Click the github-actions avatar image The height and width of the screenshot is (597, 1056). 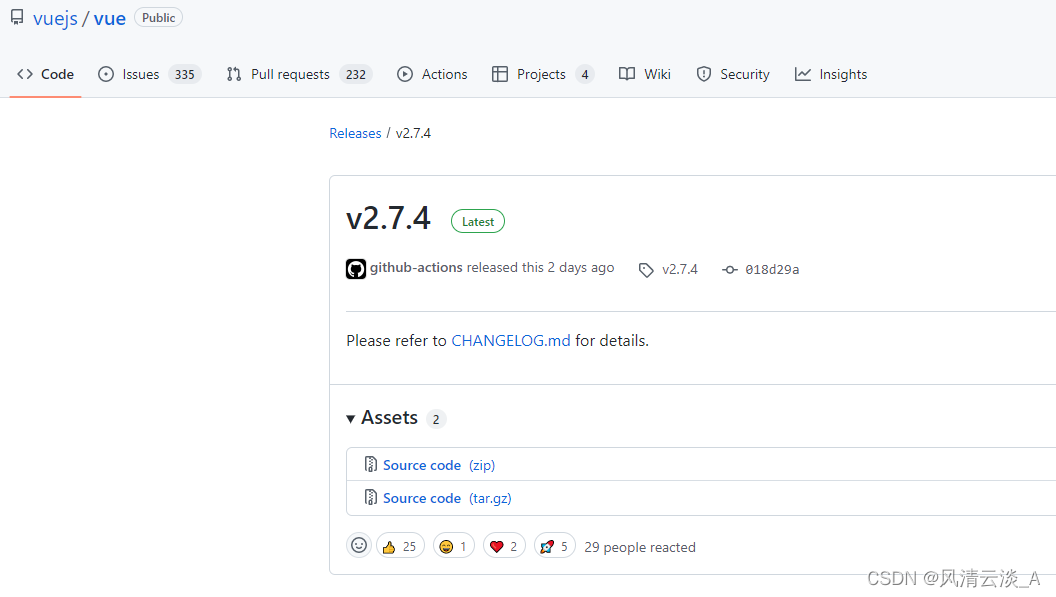coord(356,269)
